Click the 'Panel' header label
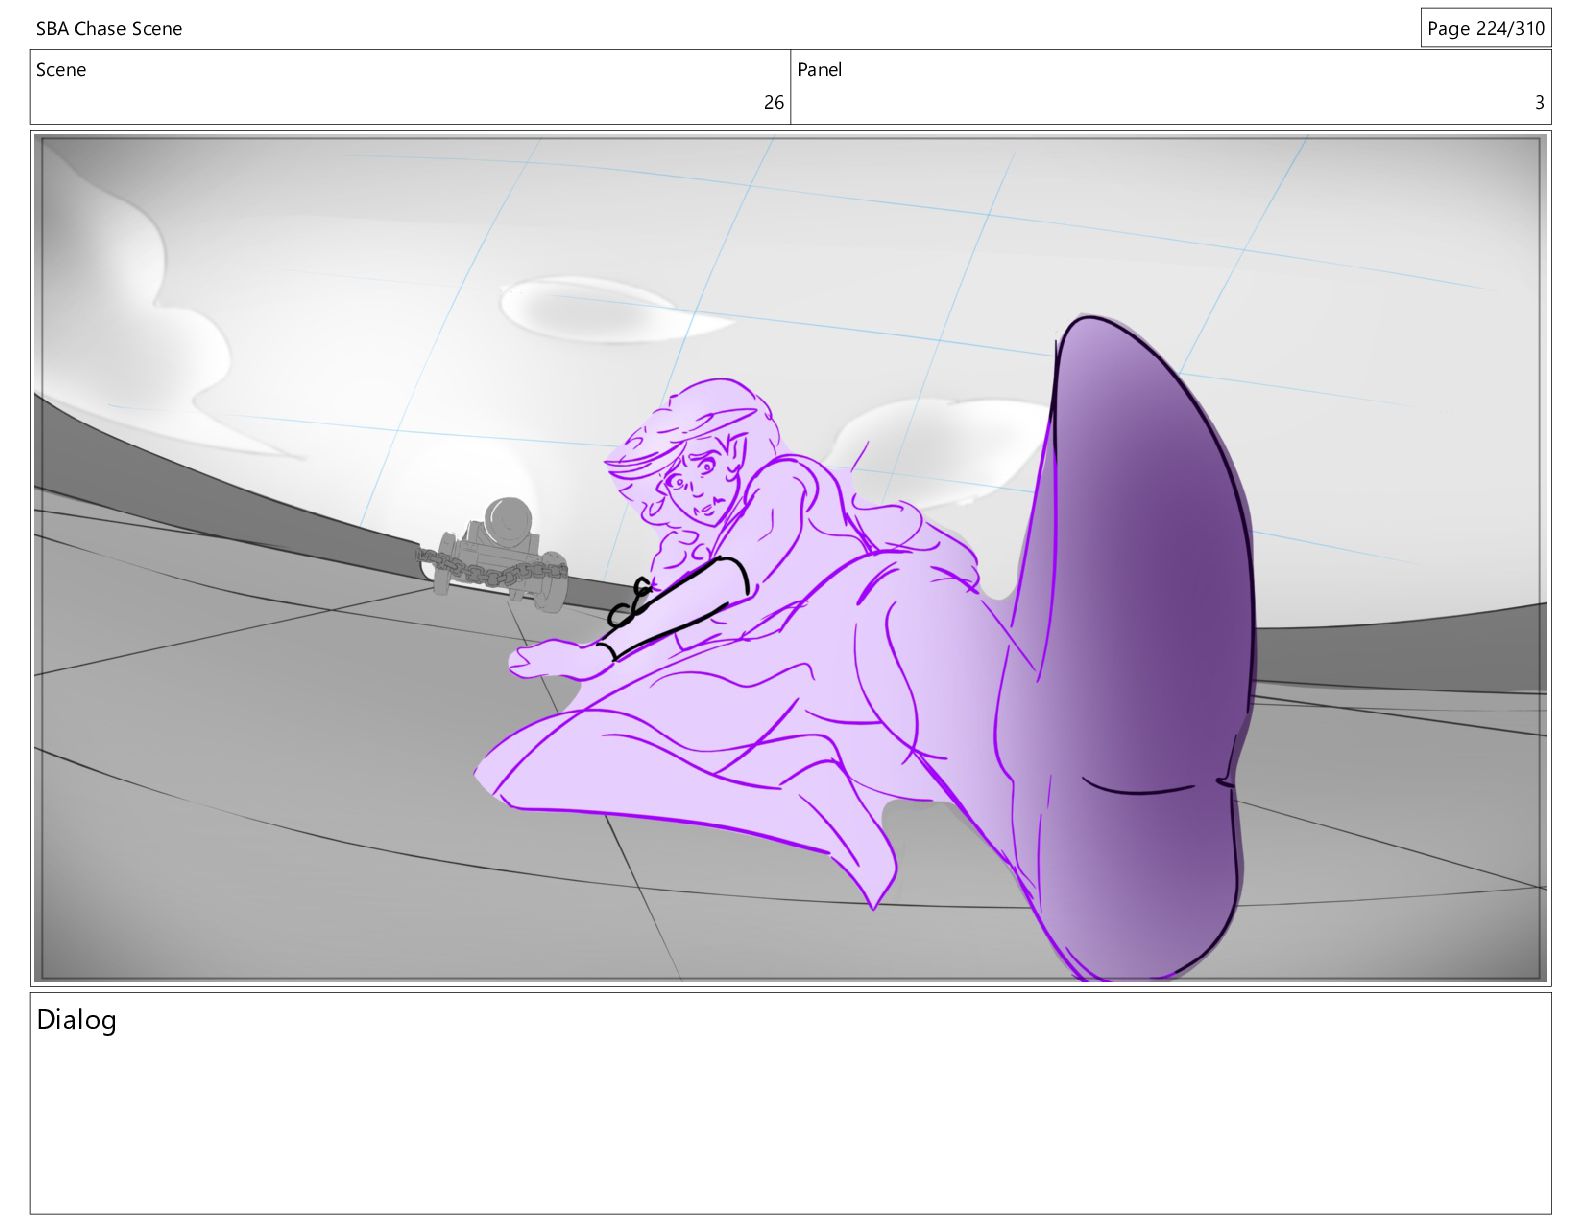This screenshot has height=1224, width=1584. [820, 70]
